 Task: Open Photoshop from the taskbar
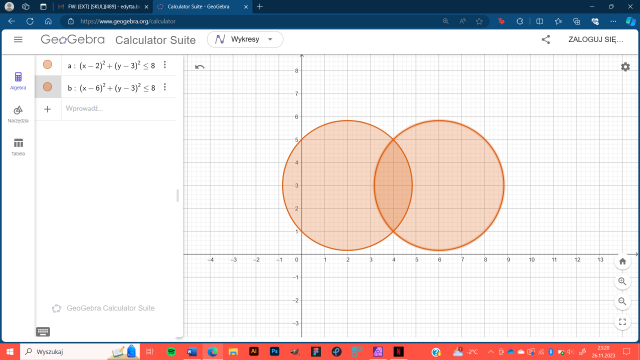coord(274,351)
